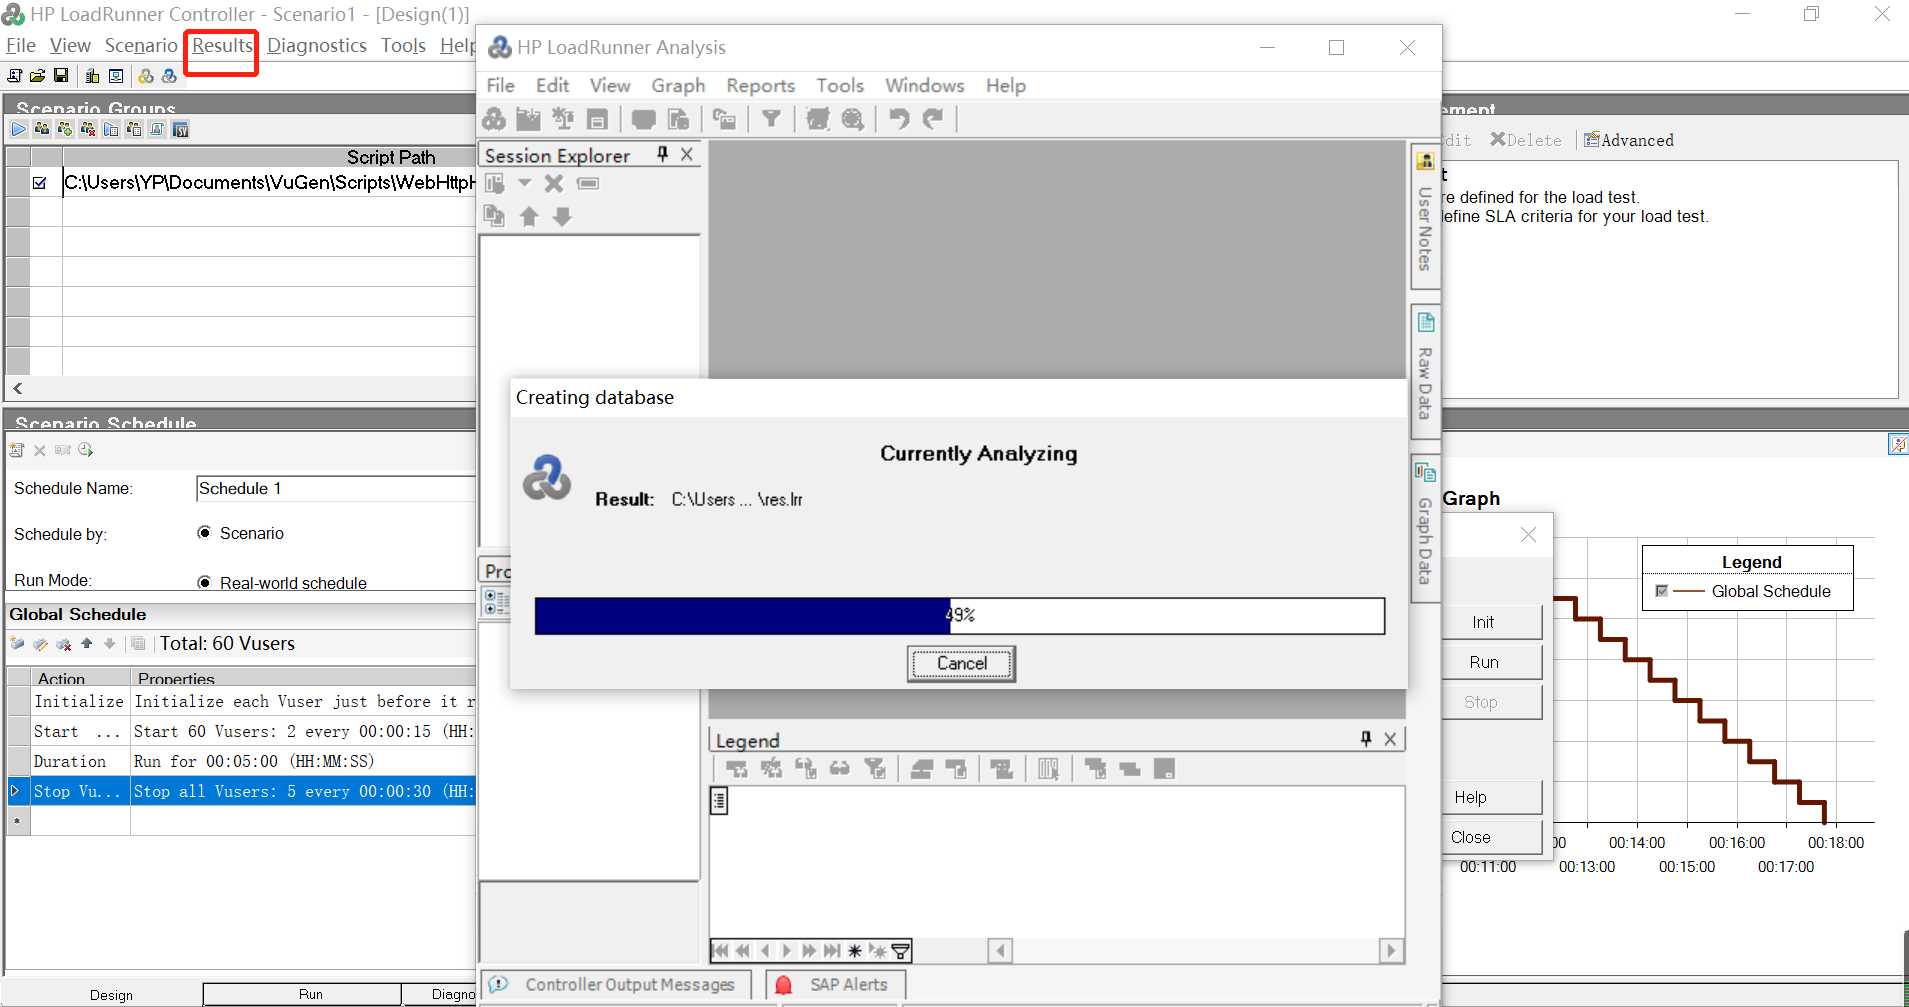Open Results menu in Controller

[222, 46]
